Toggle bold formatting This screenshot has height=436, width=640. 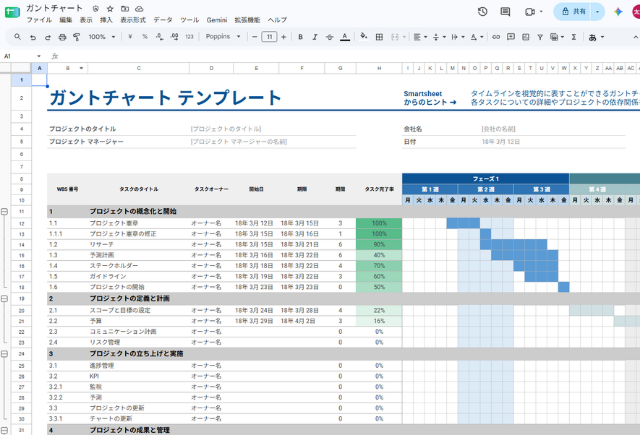tap(300, 37)
